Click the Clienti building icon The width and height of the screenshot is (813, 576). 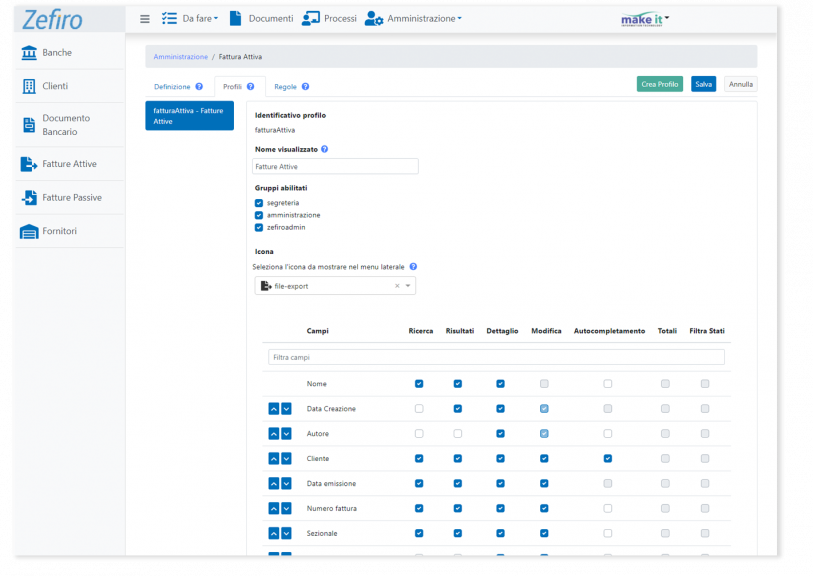click(29, 86)
